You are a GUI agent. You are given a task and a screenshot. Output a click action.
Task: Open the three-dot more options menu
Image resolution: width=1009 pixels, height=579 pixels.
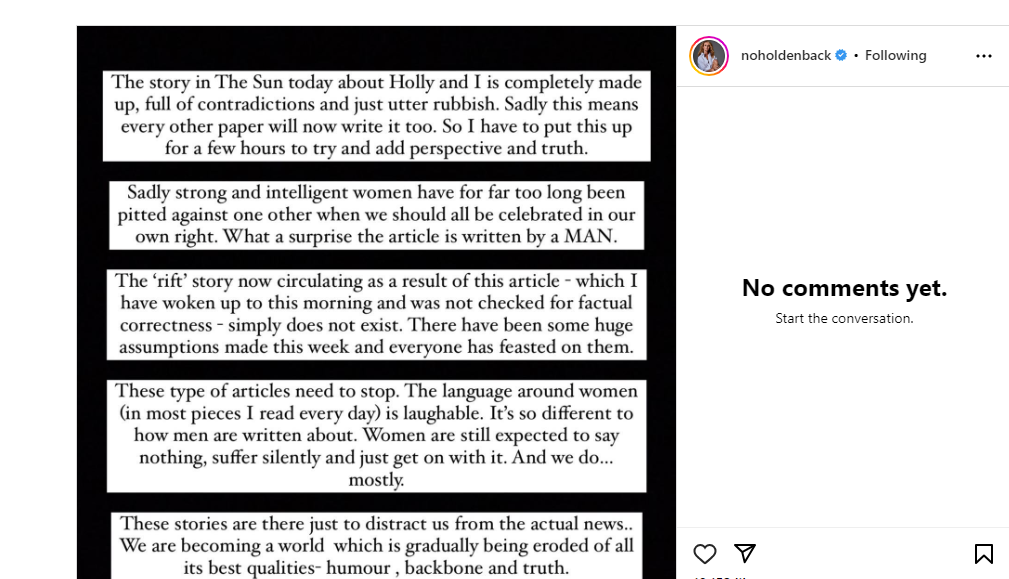click(x=984, y=56)
